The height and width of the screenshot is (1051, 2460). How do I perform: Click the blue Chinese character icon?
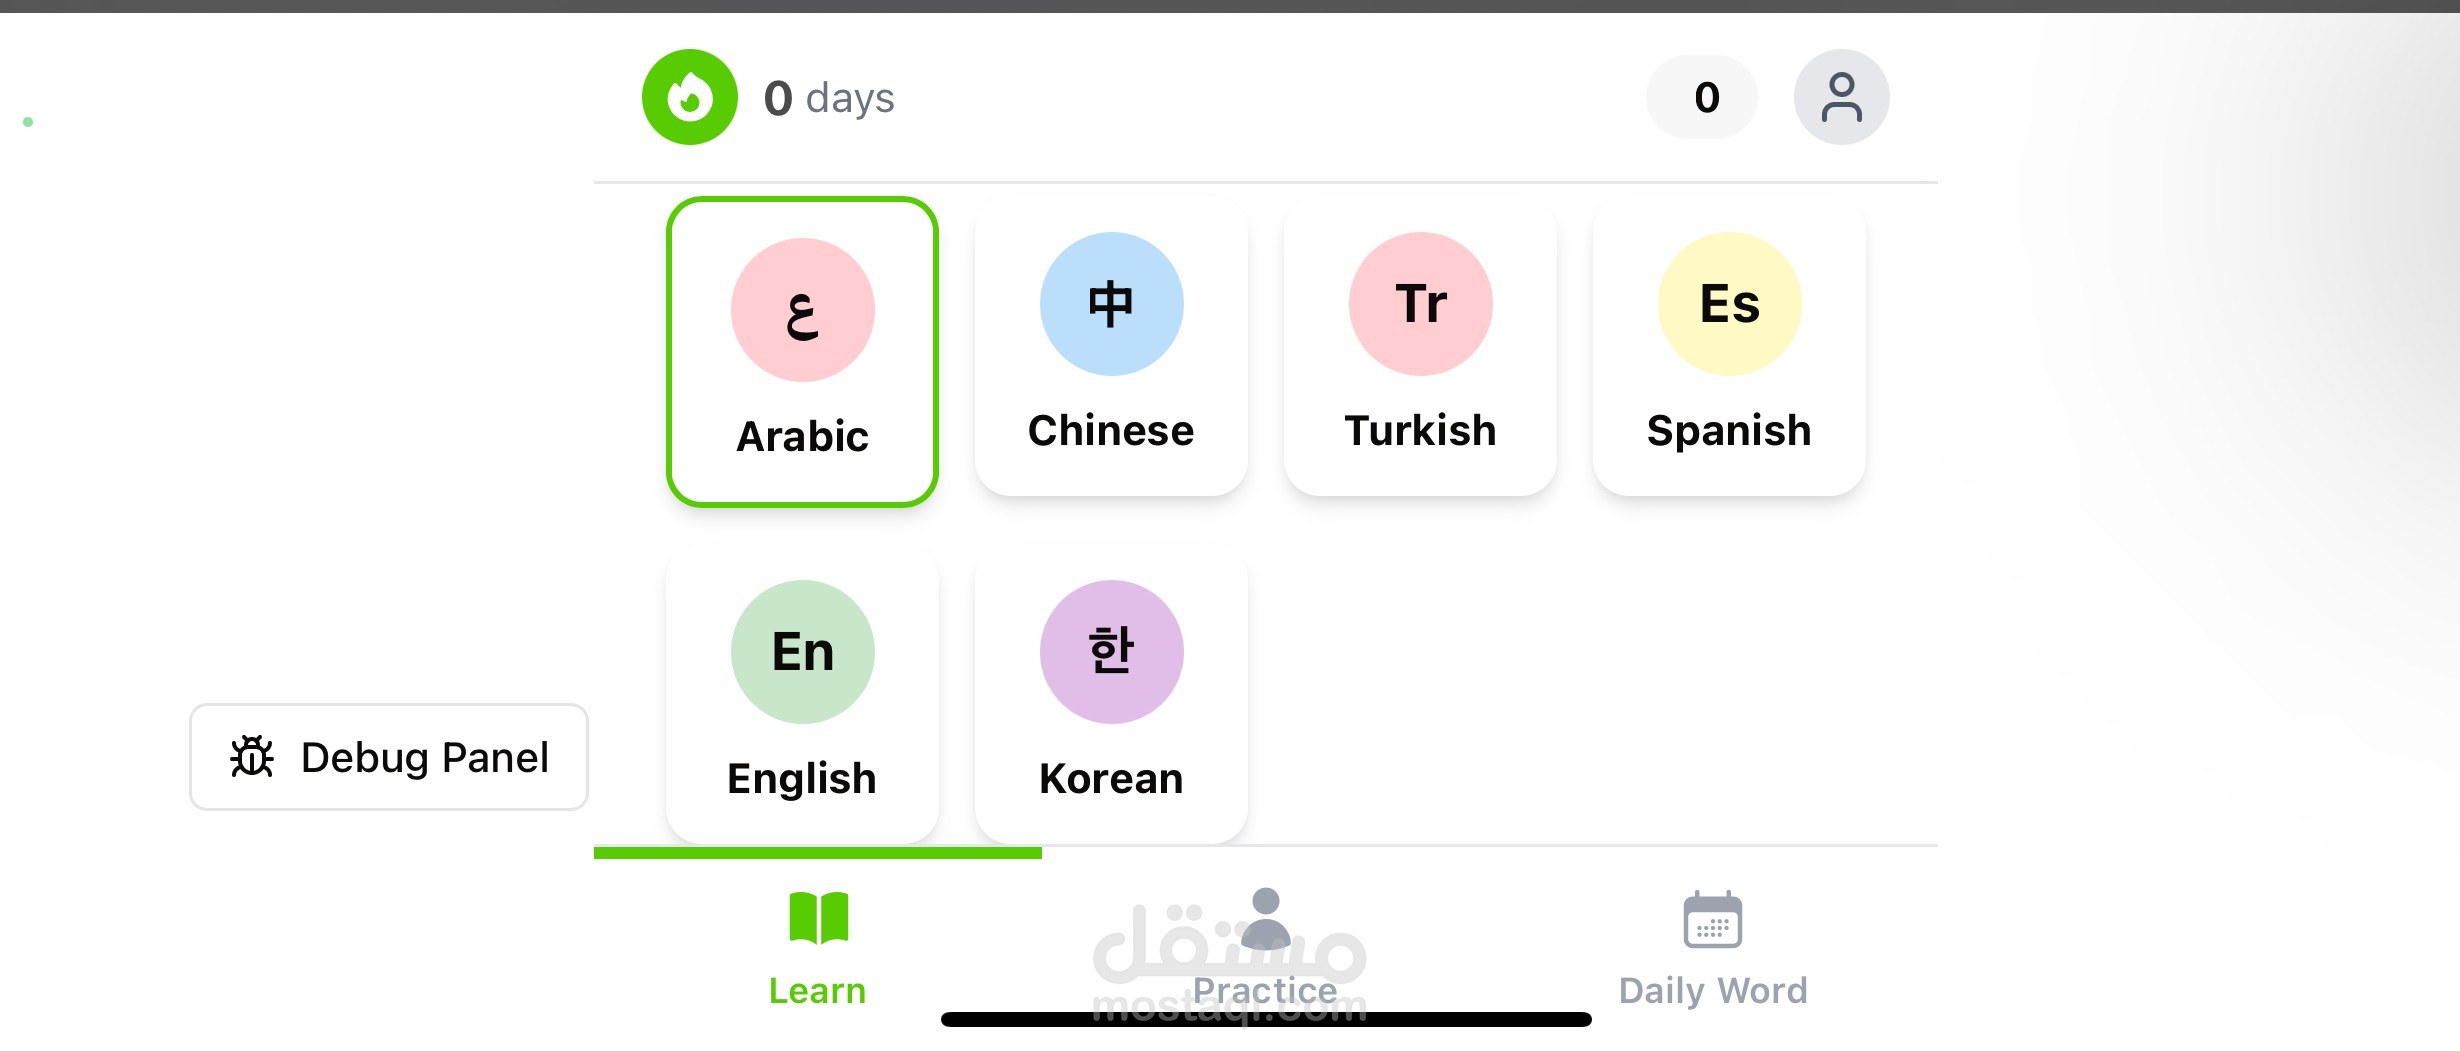1111,304
